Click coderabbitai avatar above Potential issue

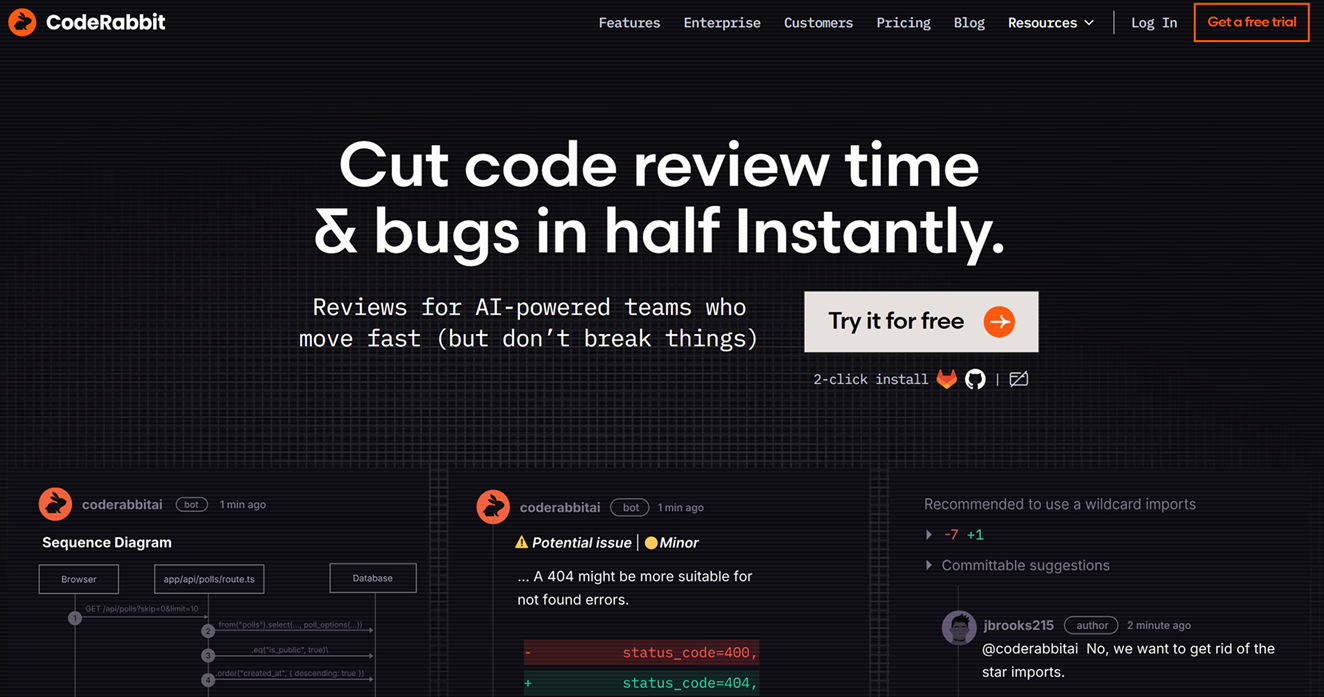point(493,507)
